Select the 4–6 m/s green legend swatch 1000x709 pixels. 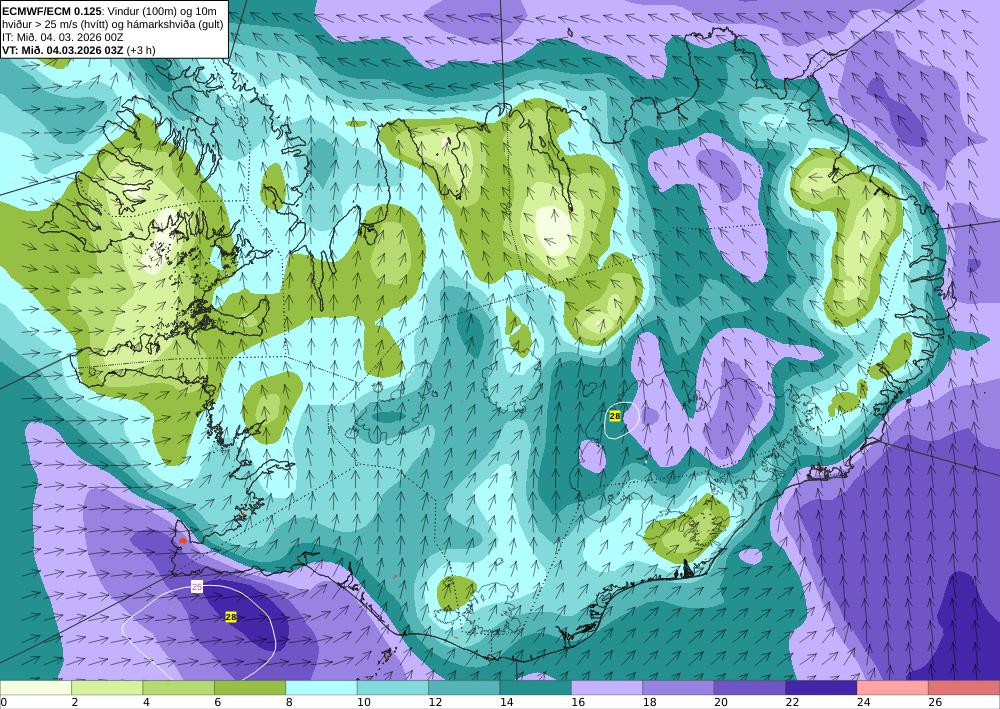point(179,687)
